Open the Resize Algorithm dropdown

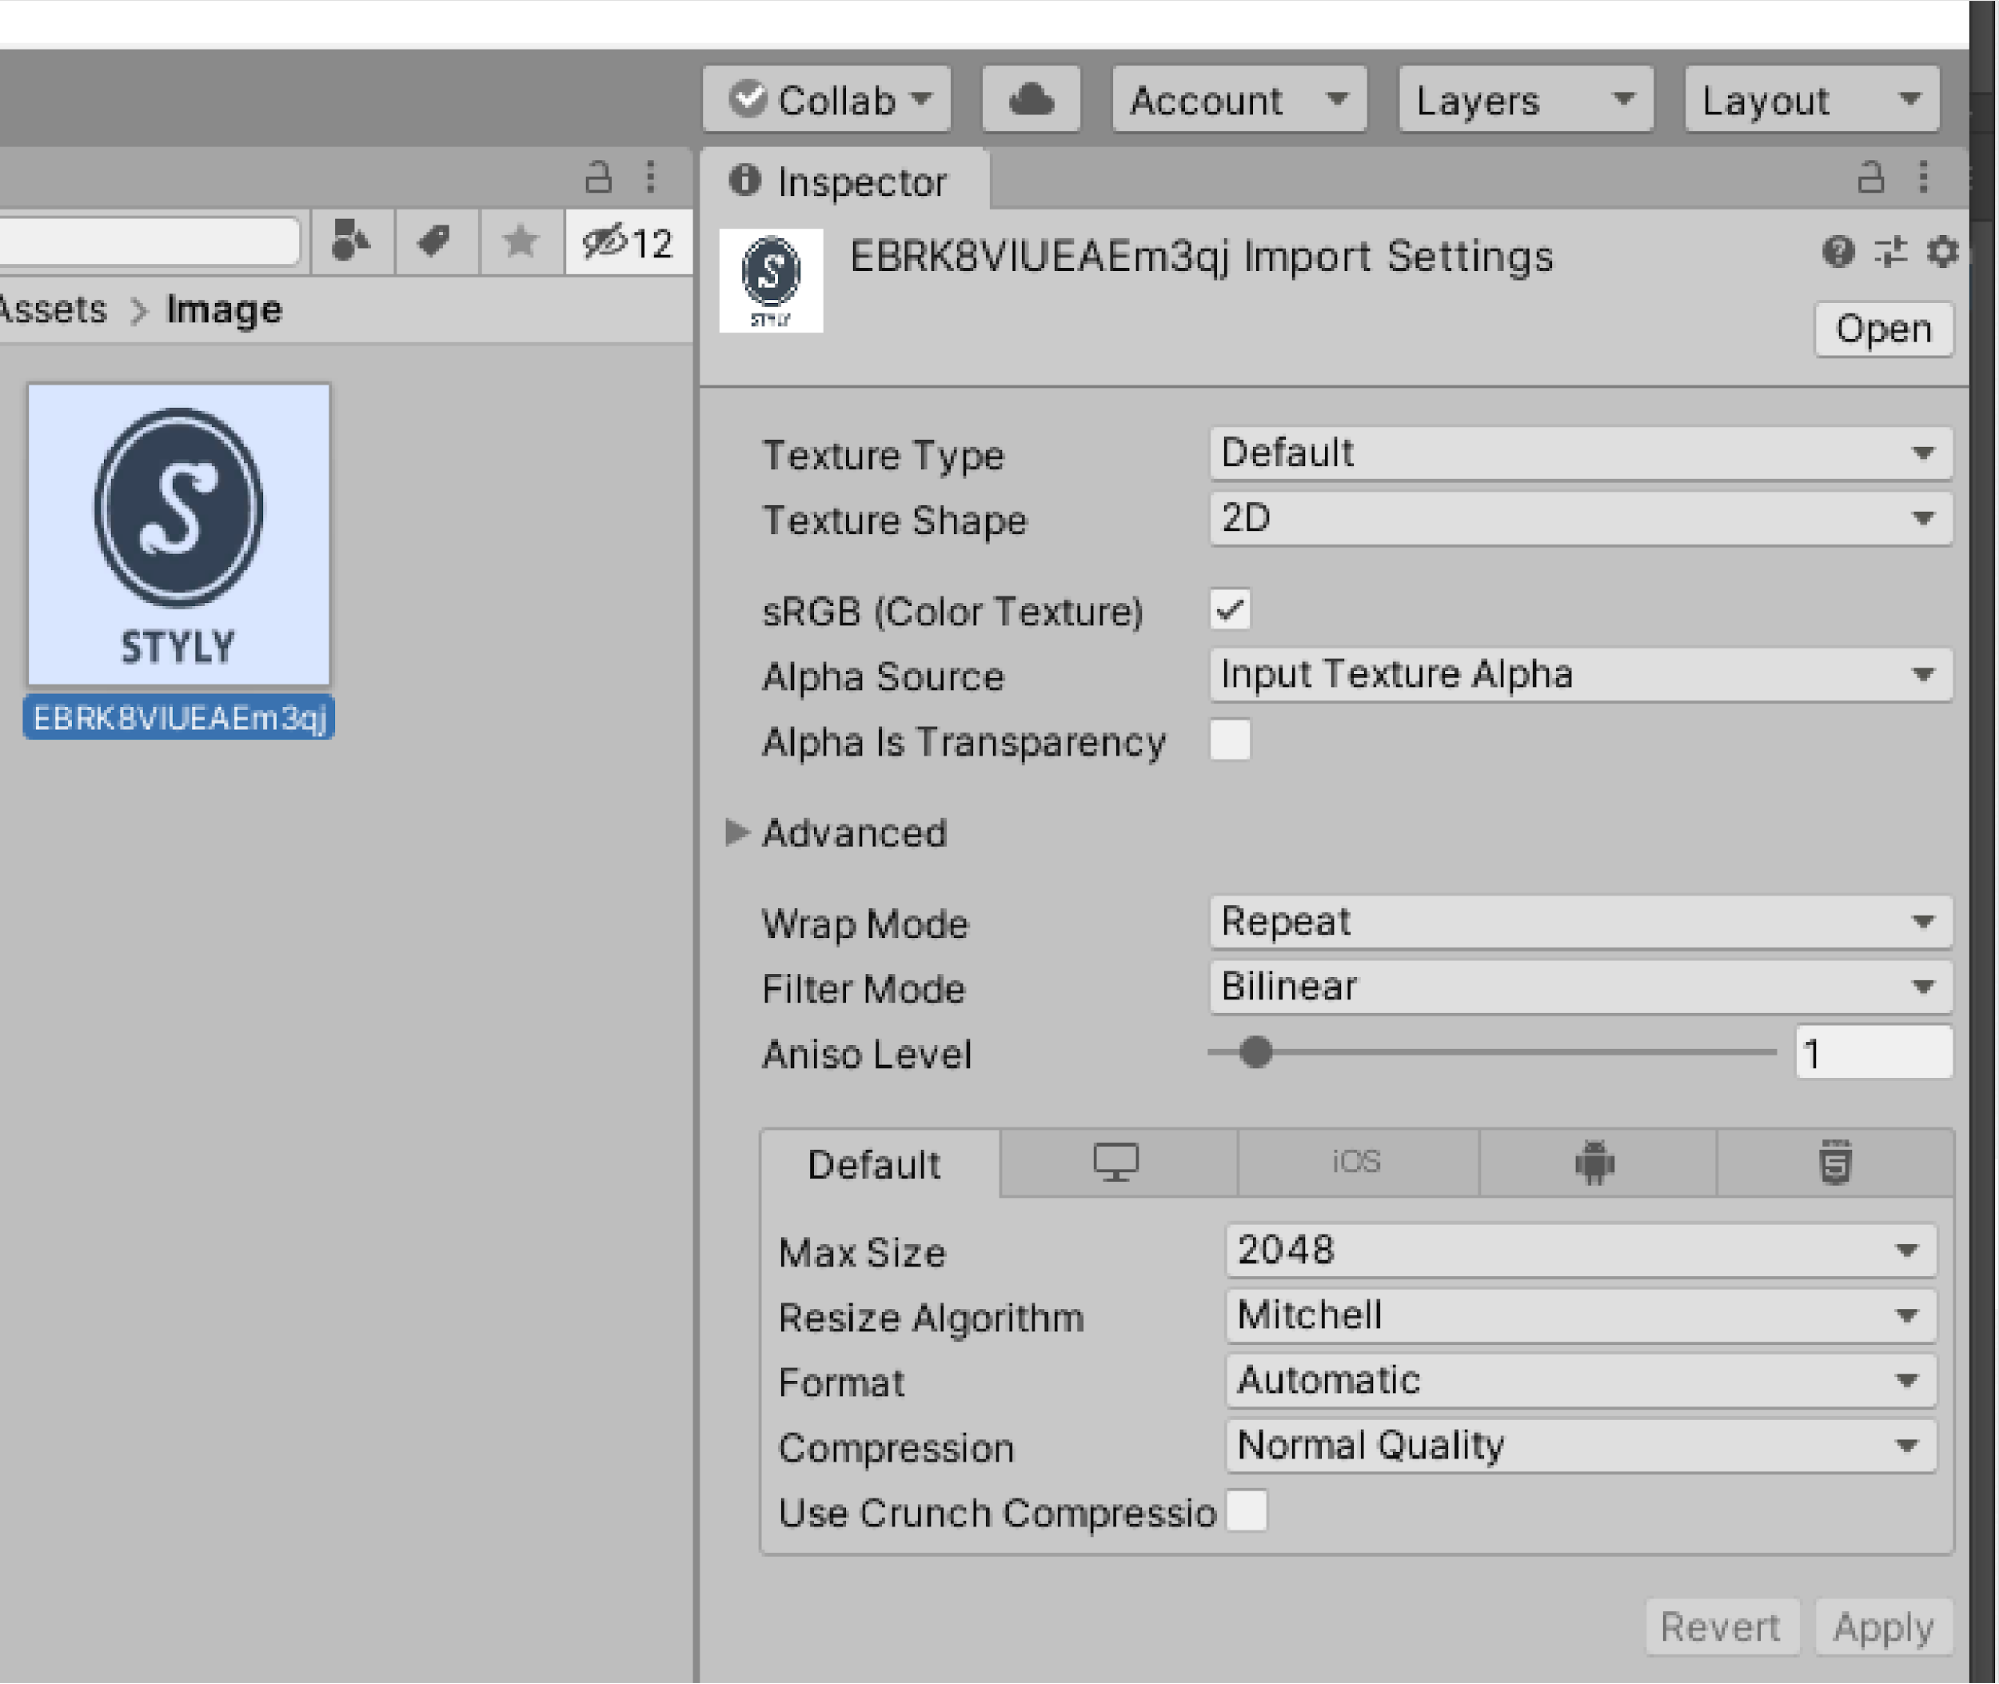tap(1581, 1316)
